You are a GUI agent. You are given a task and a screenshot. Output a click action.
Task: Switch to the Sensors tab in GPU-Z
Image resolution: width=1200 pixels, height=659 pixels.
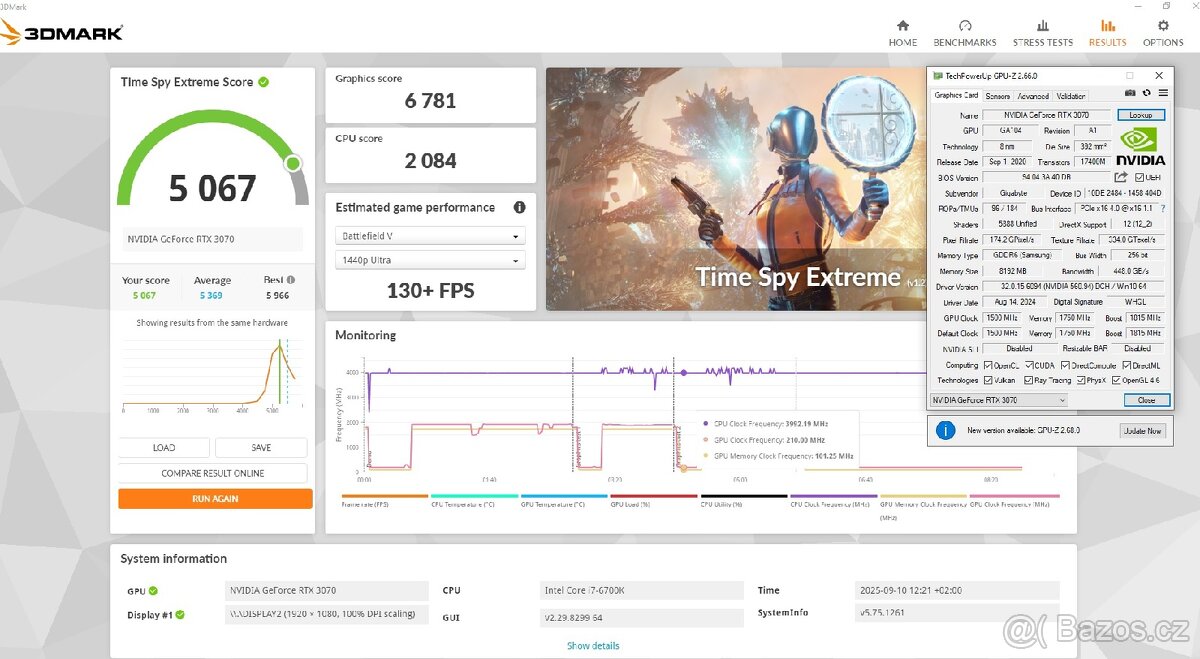(997, 96)
